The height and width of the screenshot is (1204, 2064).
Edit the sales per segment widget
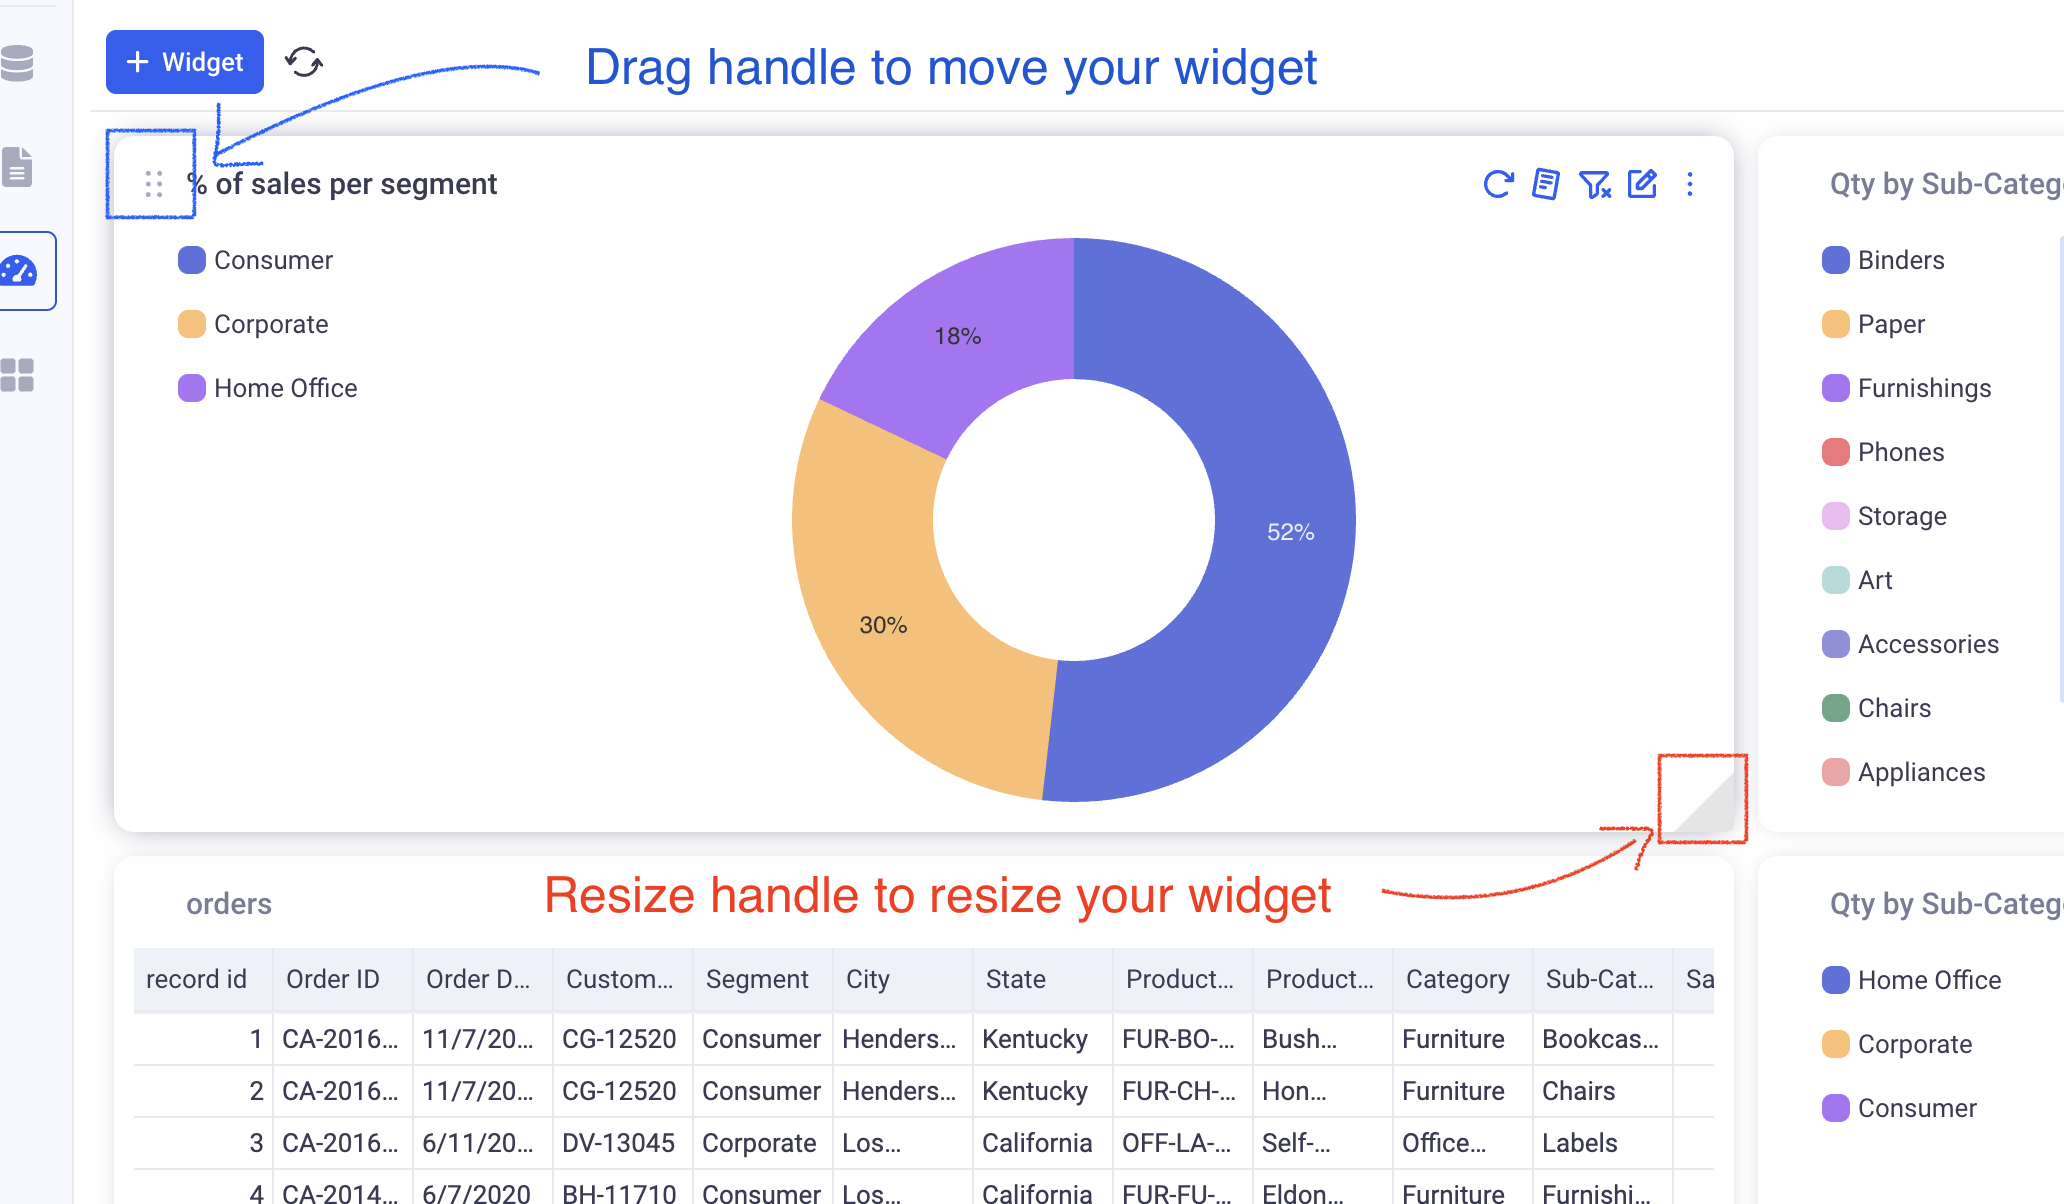pyautogui.click(x=1642, y=184)
